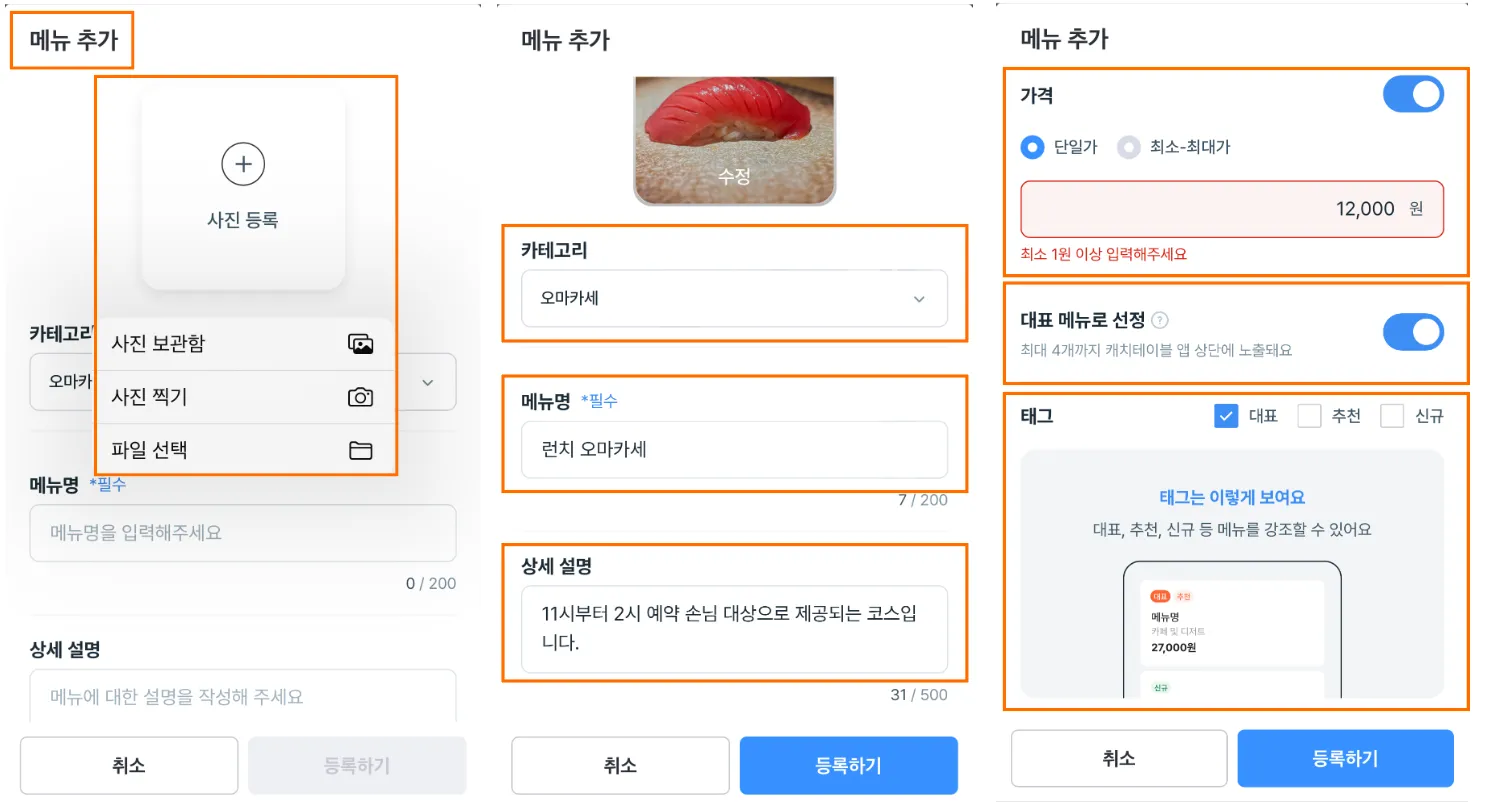The width and height of the screenshot is (1487, 802).
Task: Toggle the 대표 메뉴로 선정 switch
Action: click(x=1413, y=332)
